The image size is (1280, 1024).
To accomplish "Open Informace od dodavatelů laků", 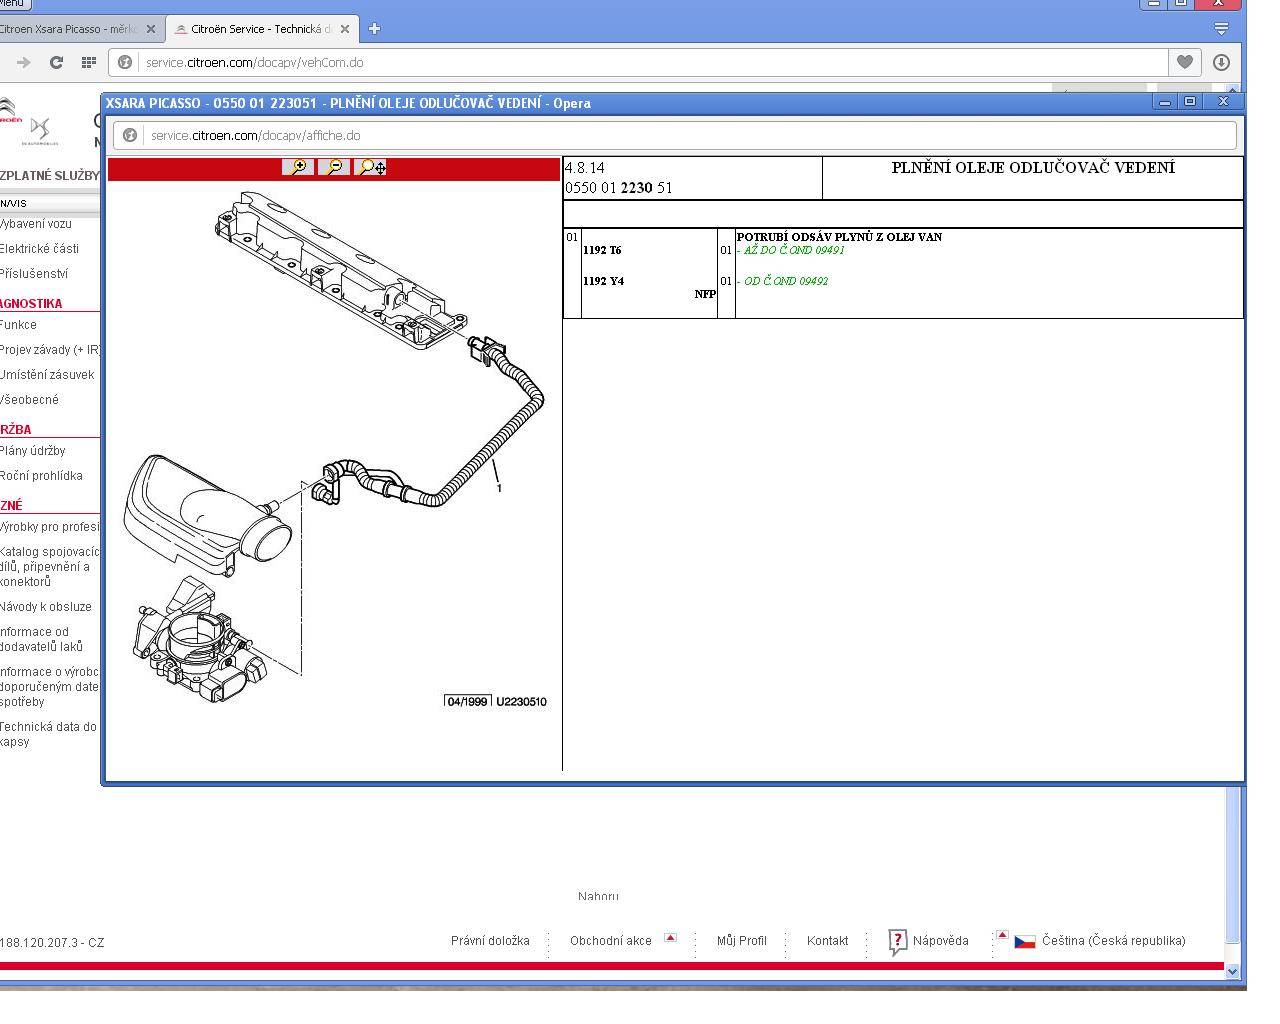I will pos(42,639).
